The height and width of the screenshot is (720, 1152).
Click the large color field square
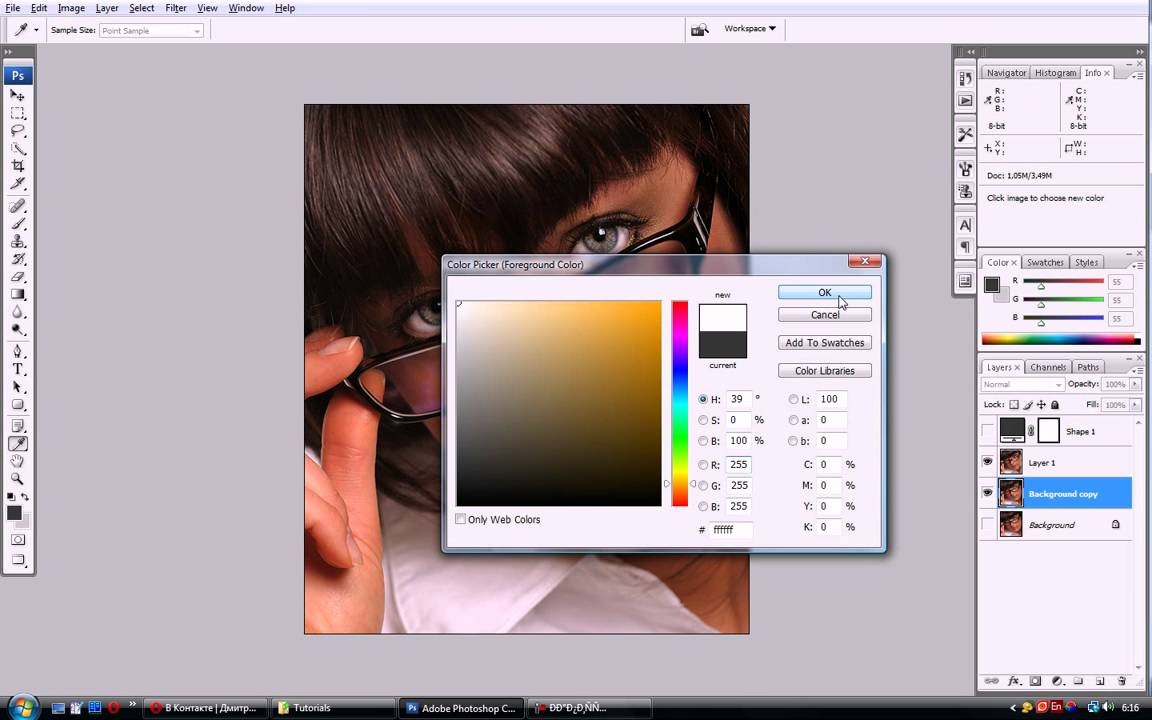coord(558,403)
